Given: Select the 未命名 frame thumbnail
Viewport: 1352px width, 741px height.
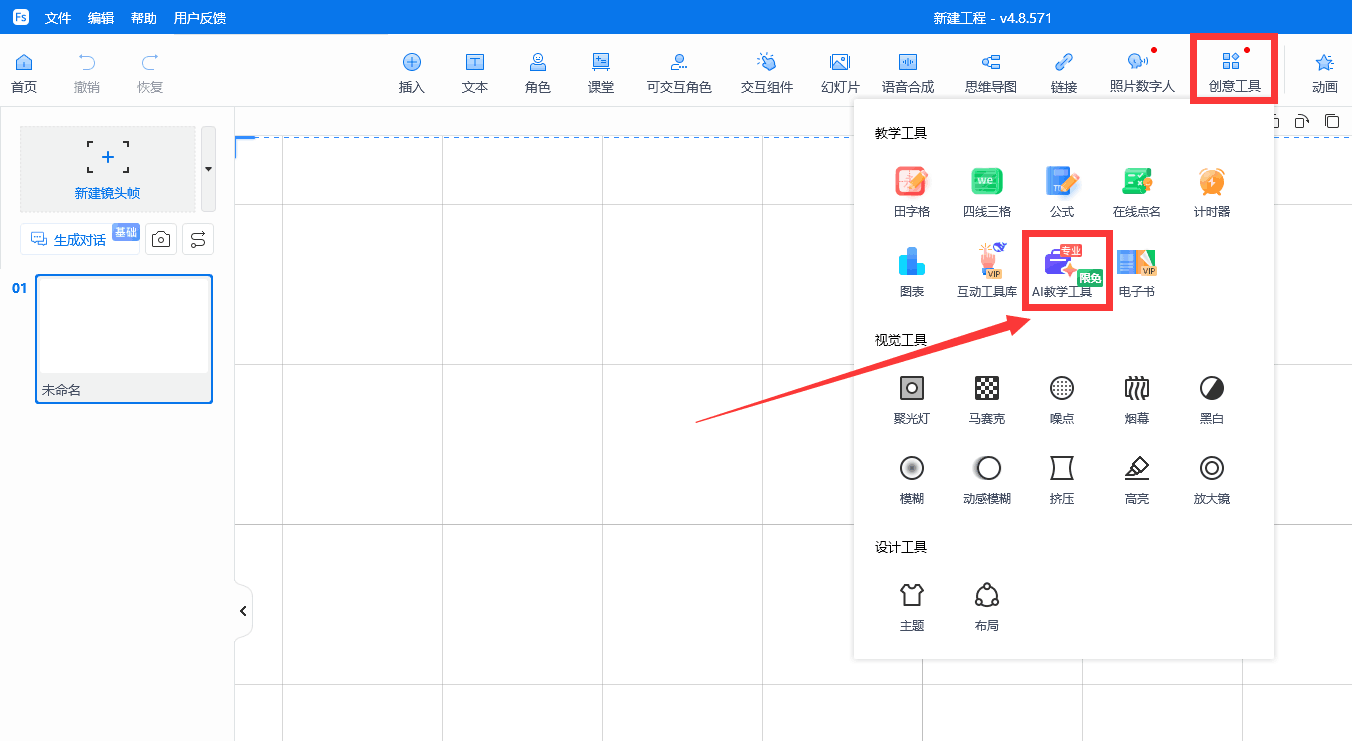Looking at the screenshot, I should pyautogui.click(x=124, y=338).
